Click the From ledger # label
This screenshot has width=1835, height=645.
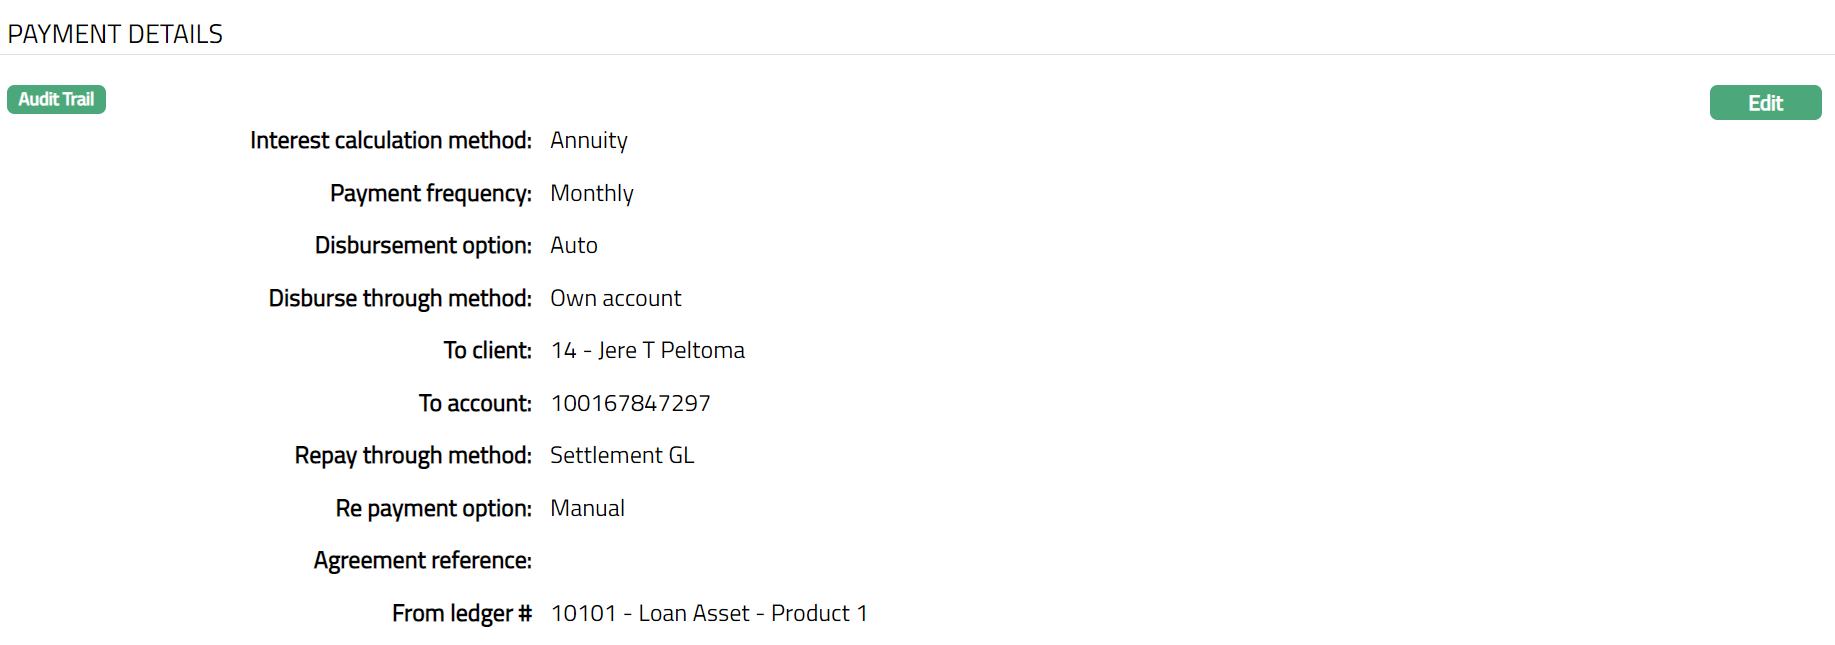462,613
